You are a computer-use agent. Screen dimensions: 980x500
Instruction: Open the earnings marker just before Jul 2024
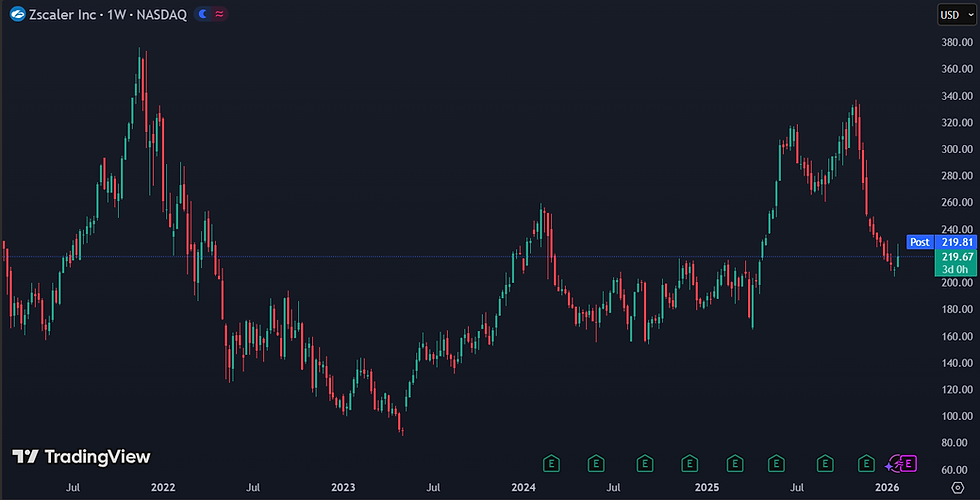(596, 463)
